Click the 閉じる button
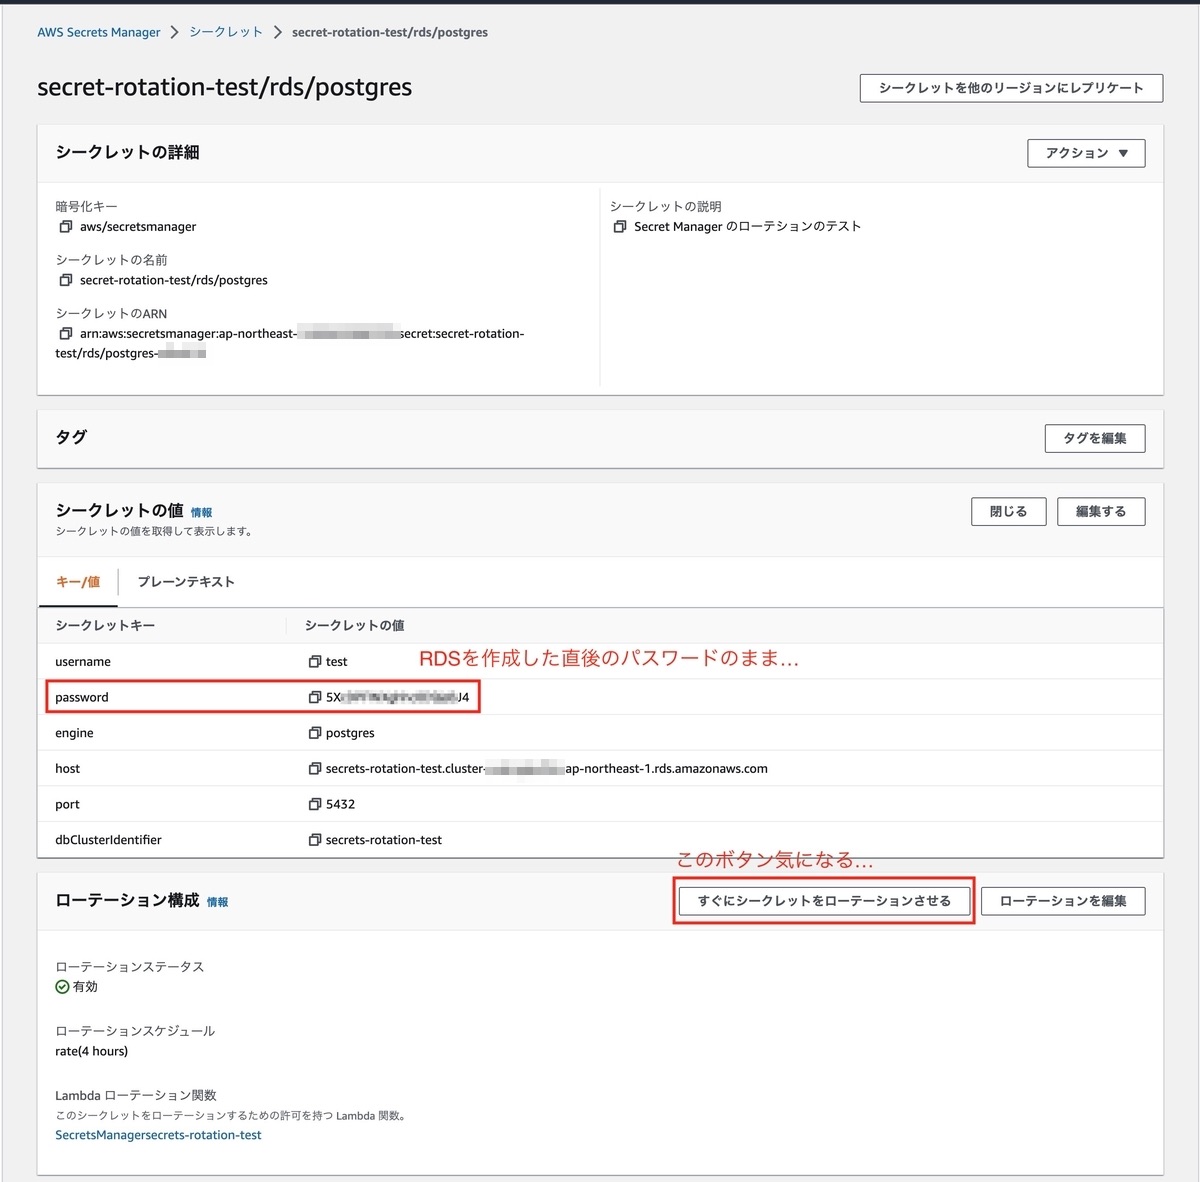 (x=1009, y=511)
